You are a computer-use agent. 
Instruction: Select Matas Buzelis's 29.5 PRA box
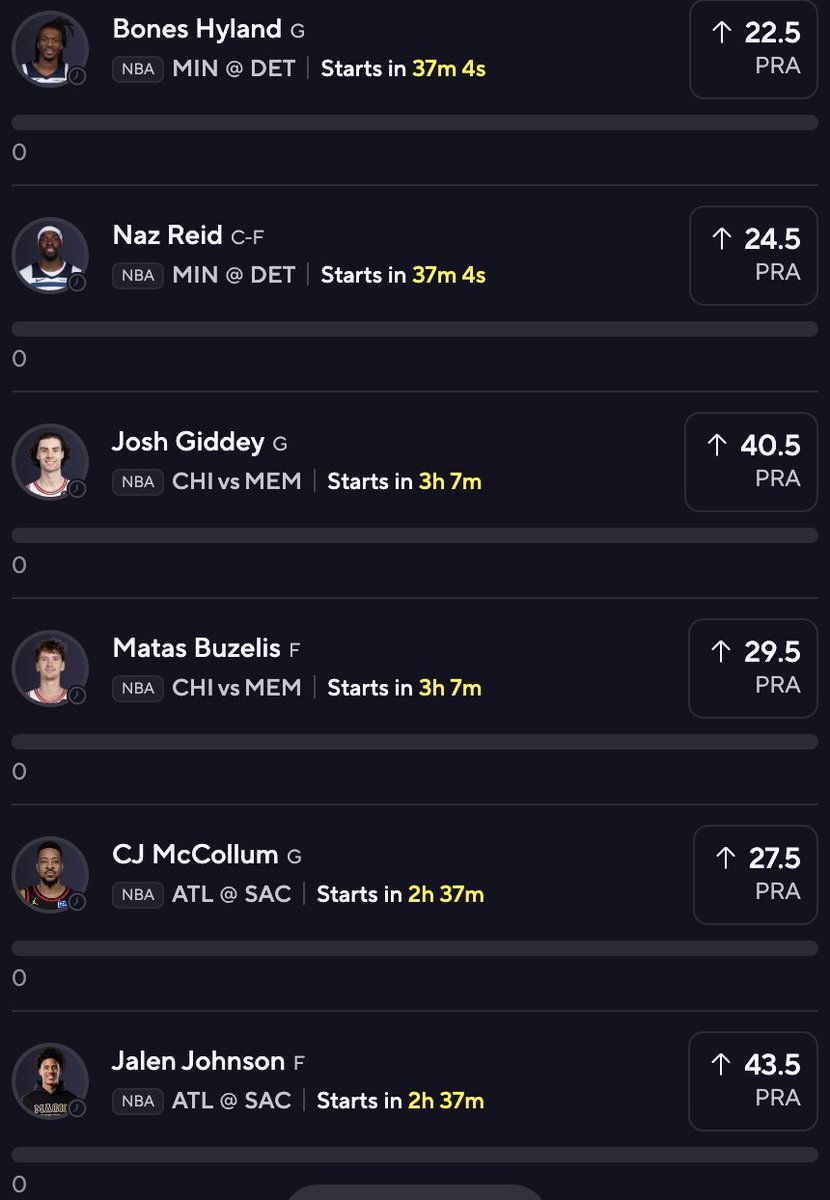[753, 667]
